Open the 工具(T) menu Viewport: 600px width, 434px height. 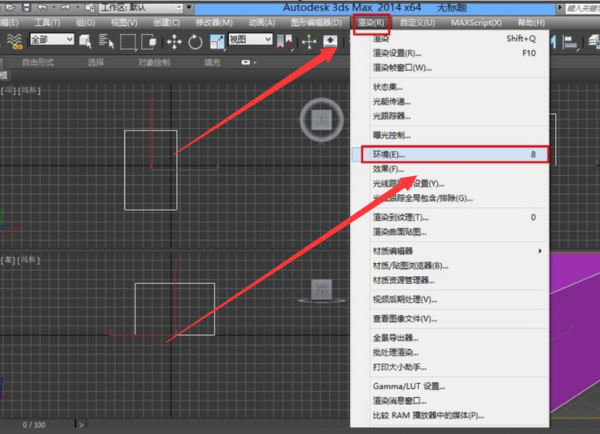47,23
